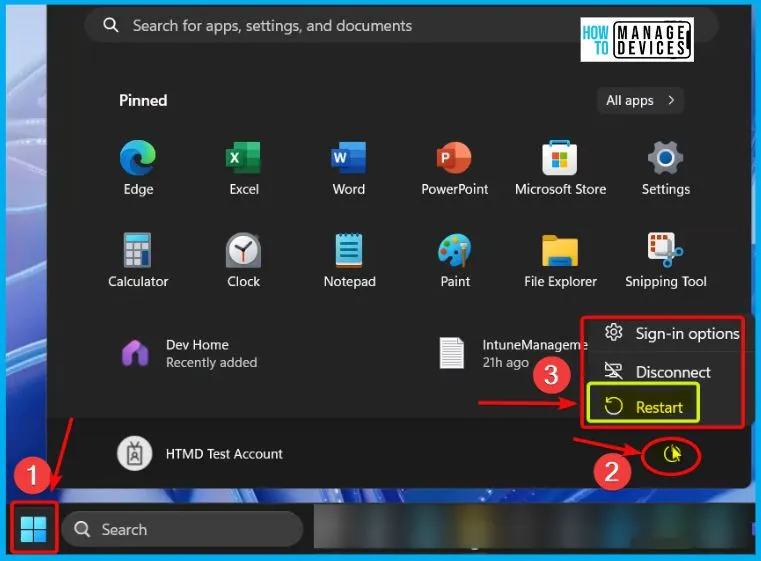
Task: Click the Pinned section heading
Action: pos(143,100)
